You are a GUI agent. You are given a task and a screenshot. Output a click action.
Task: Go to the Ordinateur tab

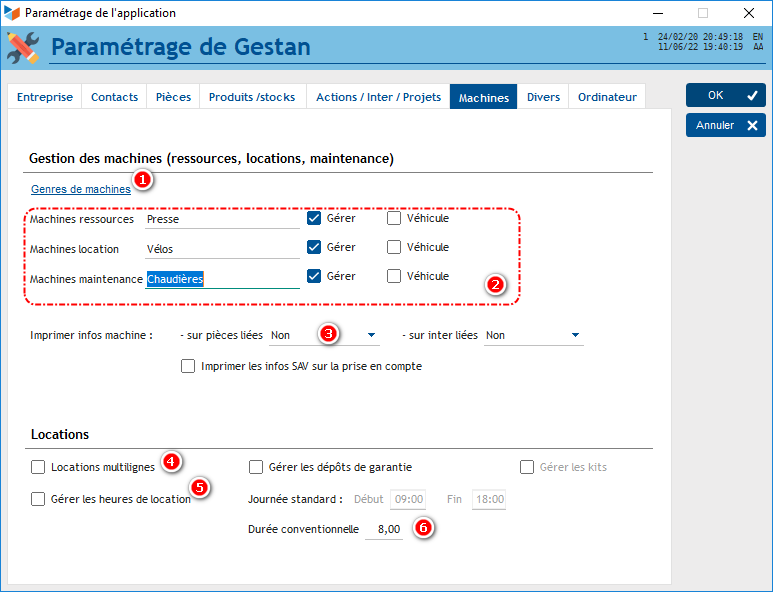(607, 97)
